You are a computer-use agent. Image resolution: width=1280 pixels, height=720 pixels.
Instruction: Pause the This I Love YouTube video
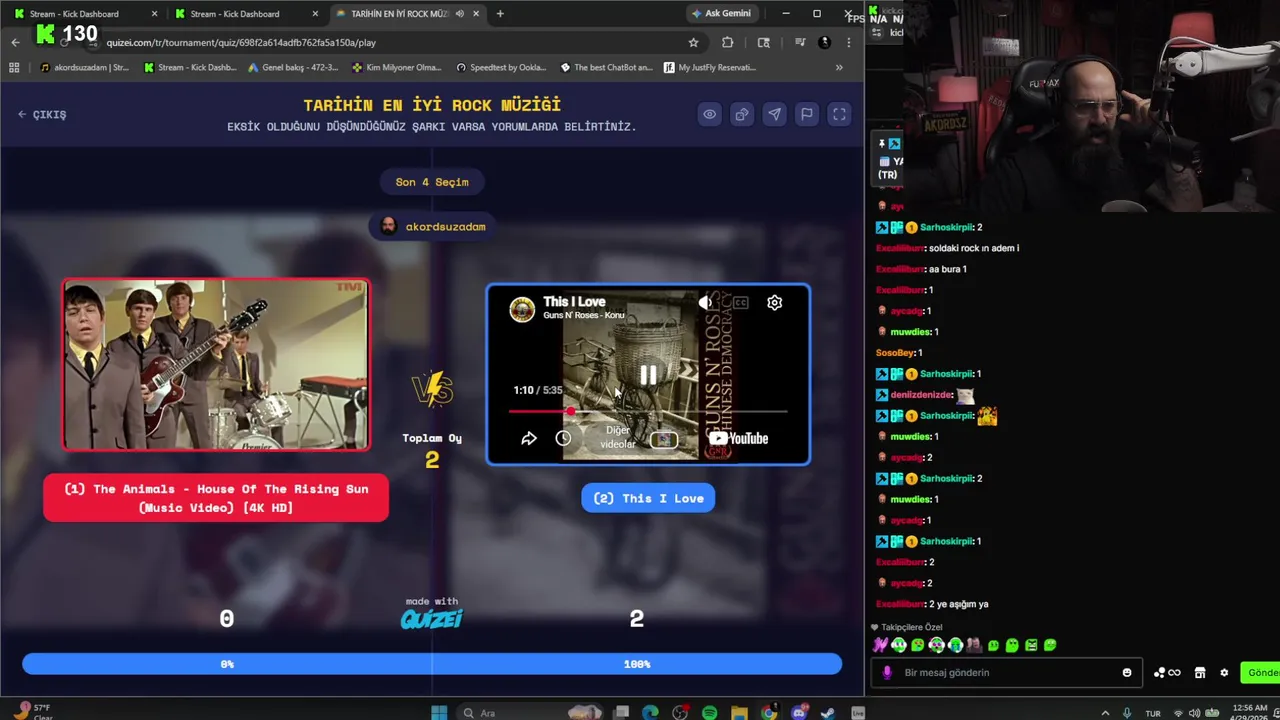click(648, 375)
